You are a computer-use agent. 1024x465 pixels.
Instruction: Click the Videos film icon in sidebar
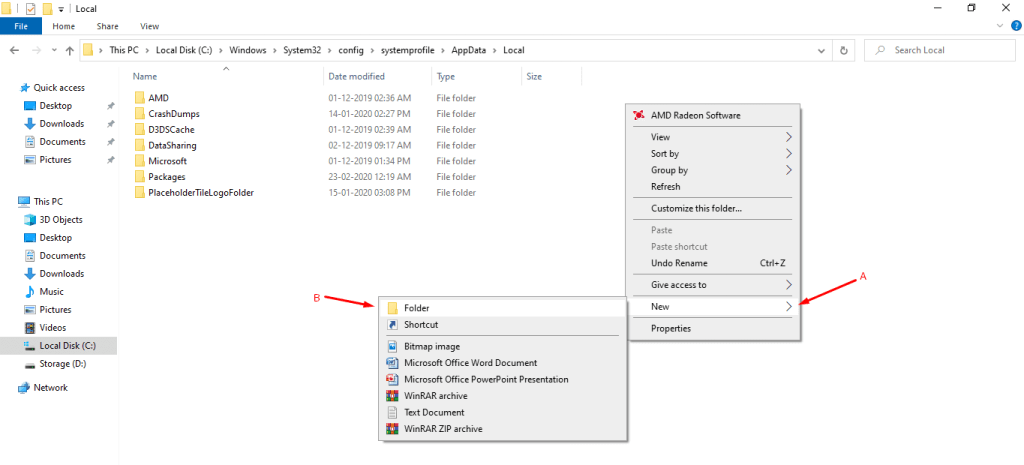[x=29, y=327]
